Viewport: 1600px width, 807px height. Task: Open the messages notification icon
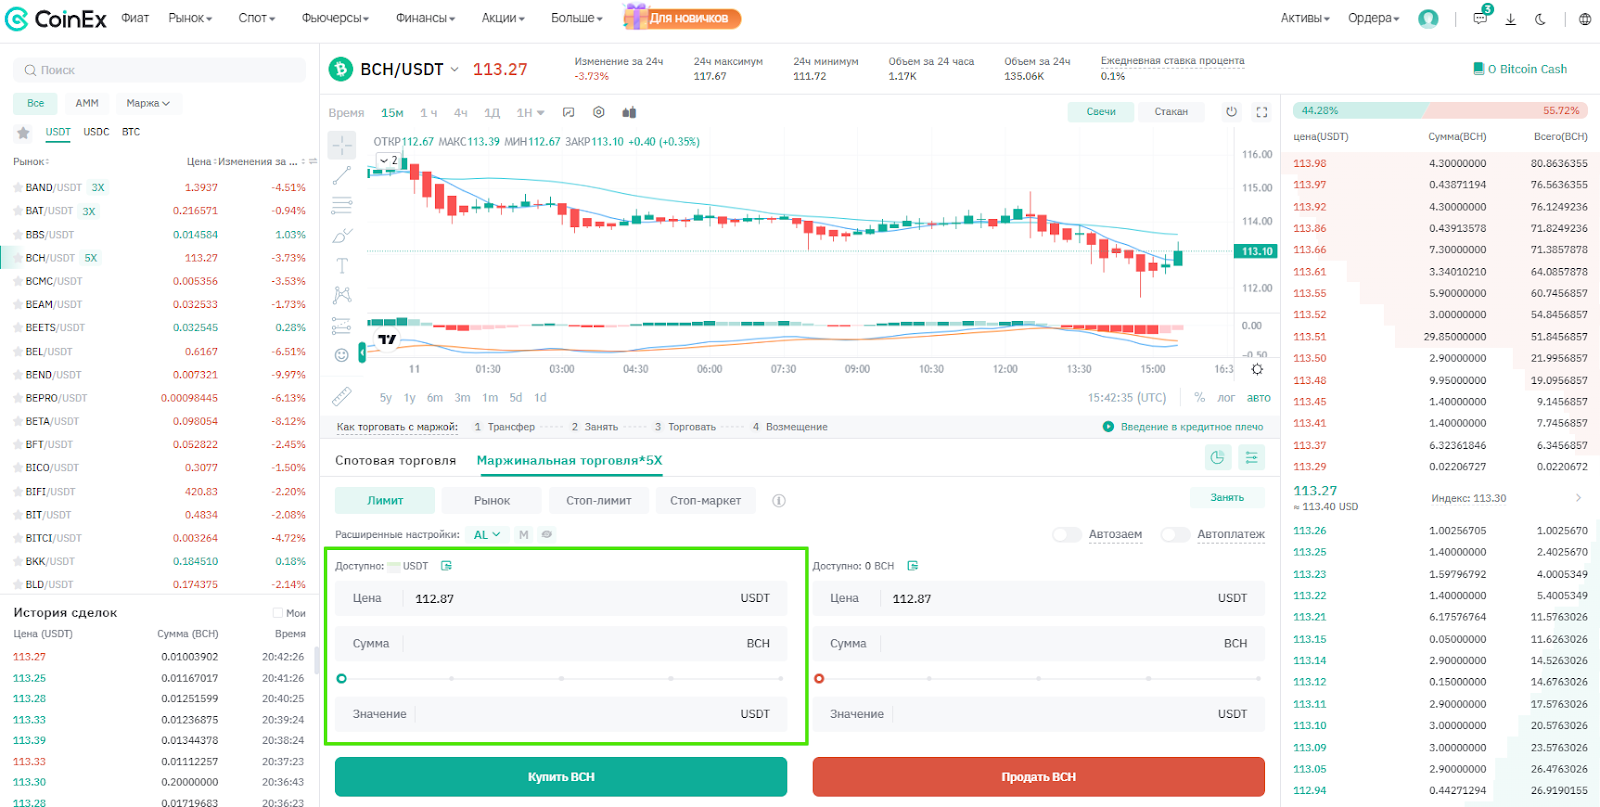pos(1480,19)
